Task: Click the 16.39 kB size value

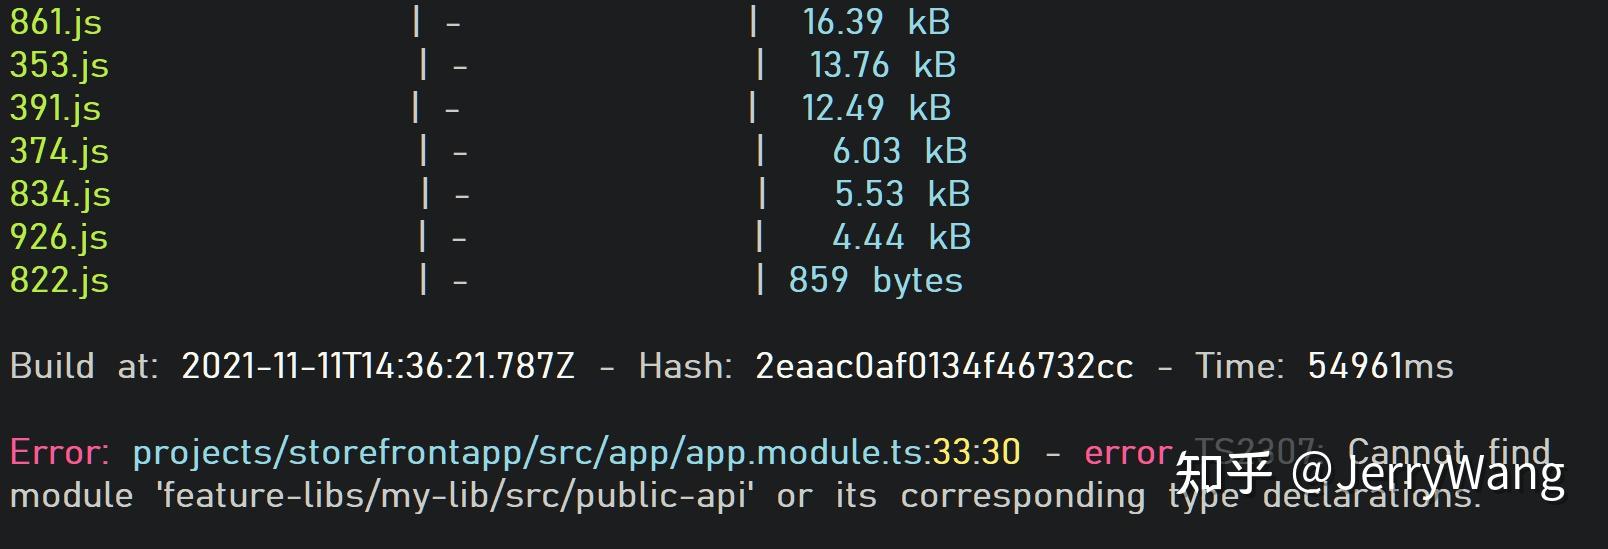Action: (876, 22)
